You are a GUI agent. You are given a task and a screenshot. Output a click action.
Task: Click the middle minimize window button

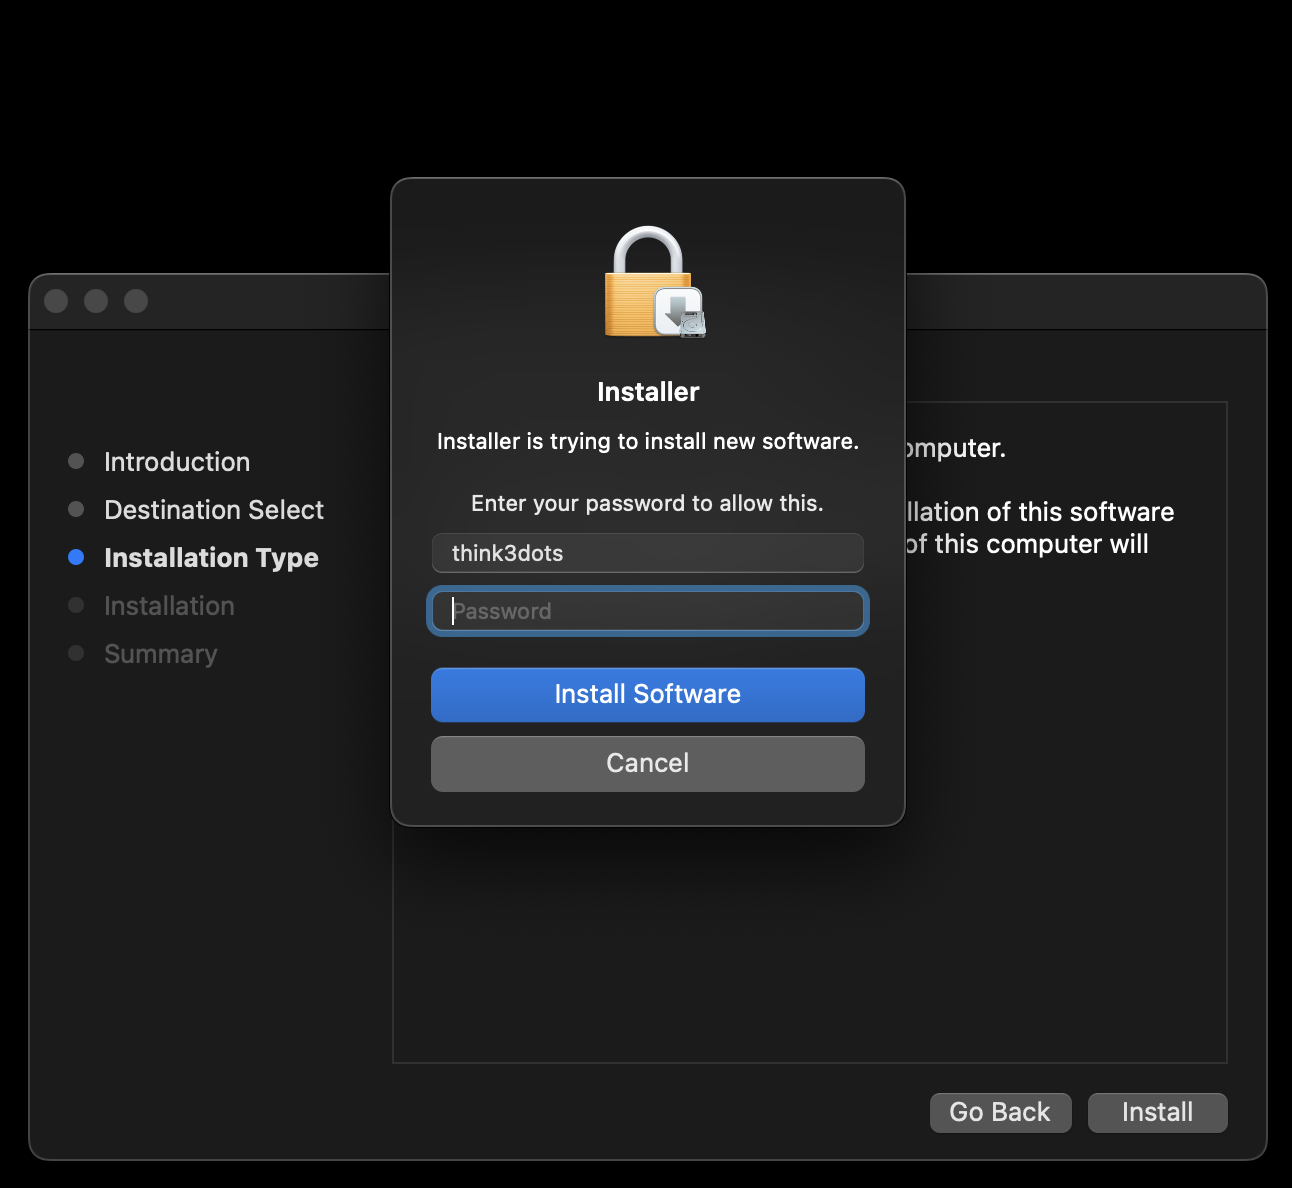point(96,301)
